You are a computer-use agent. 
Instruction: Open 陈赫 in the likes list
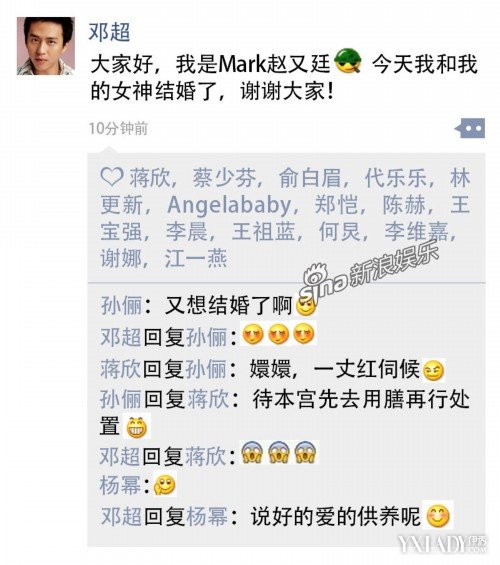(403, 204)
